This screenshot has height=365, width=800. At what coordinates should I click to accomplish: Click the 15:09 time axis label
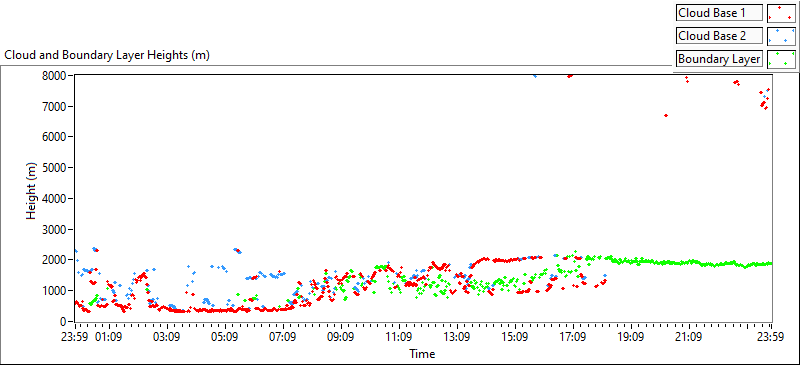coord(515,337)
